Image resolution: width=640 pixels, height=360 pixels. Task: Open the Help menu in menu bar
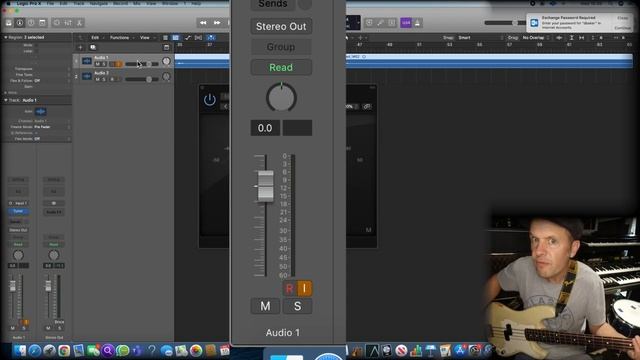tap(196, 3)
